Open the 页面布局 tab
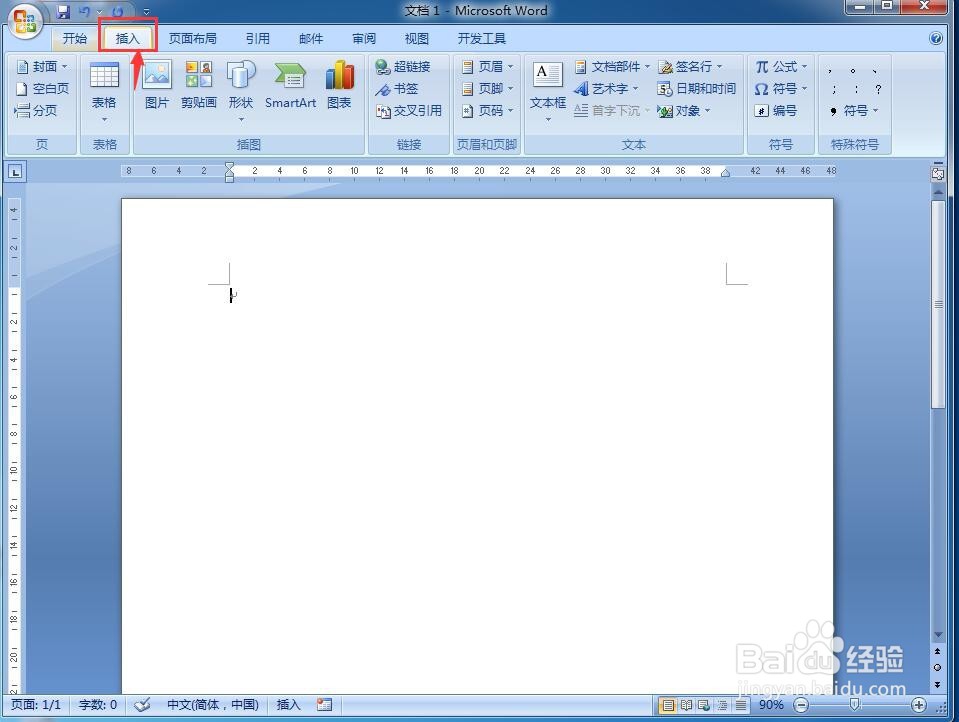Viewport: 959px width, 722px height. [193, 39]
